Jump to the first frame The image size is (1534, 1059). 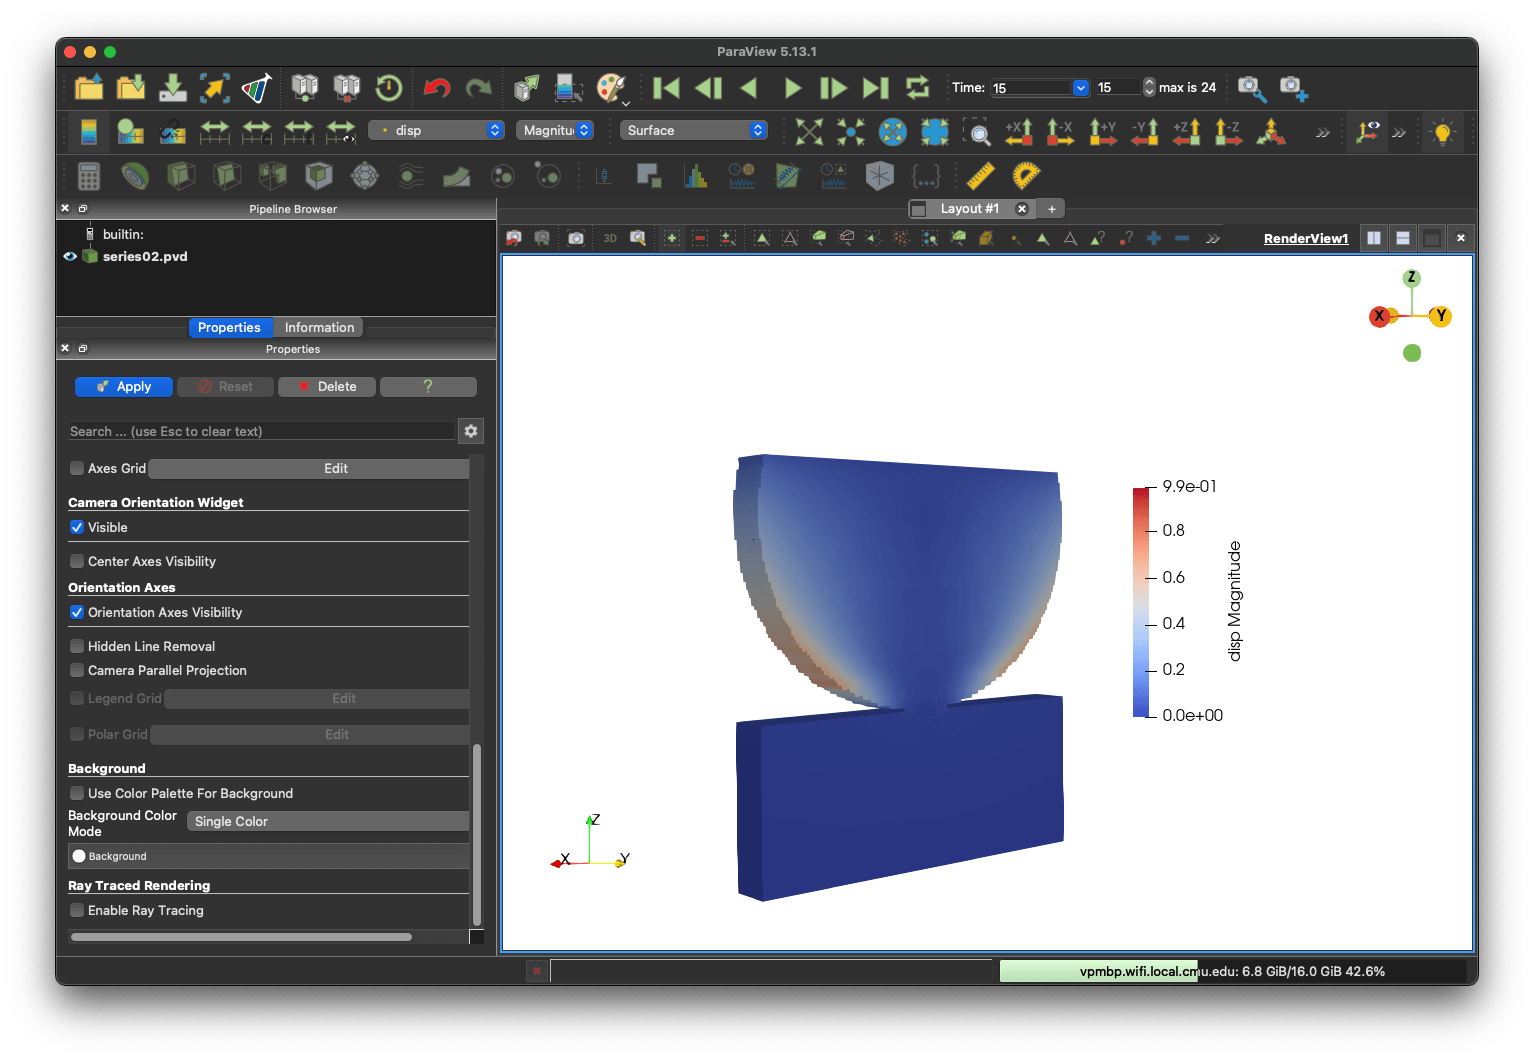coord(666,88)
